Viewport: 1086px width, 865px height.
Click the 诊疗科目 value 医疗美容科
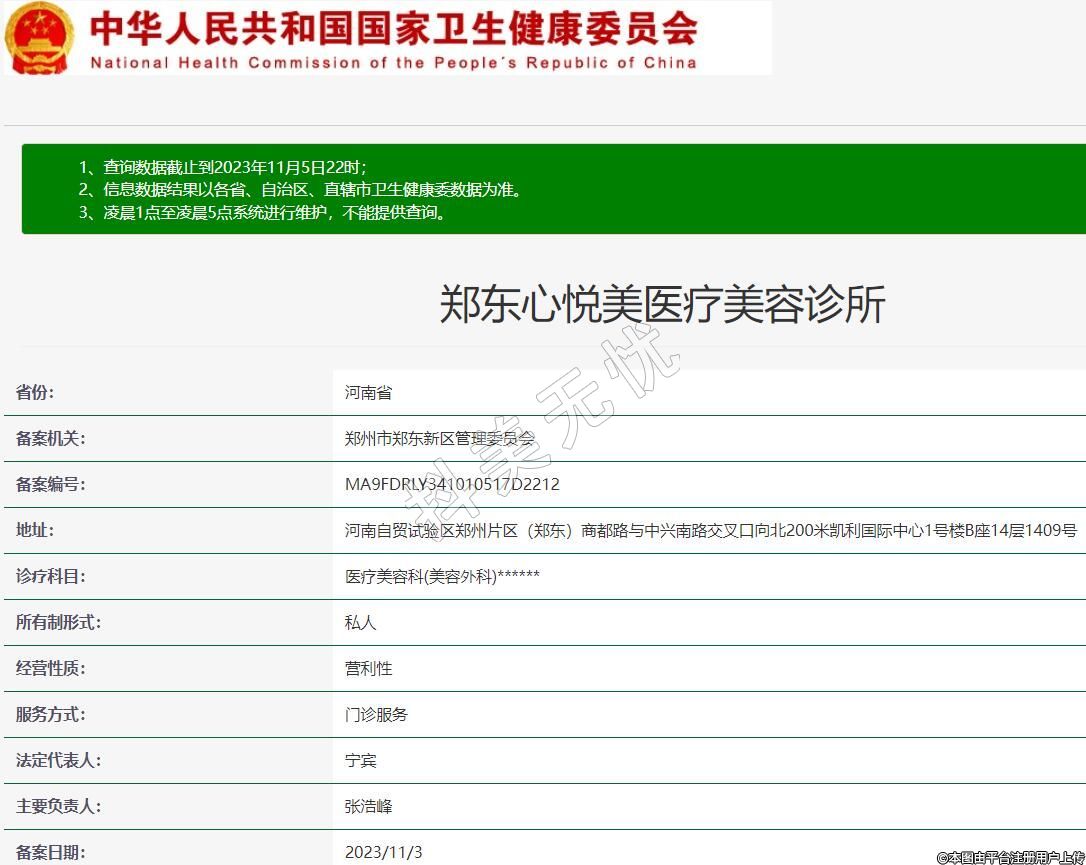pos(442,577)
